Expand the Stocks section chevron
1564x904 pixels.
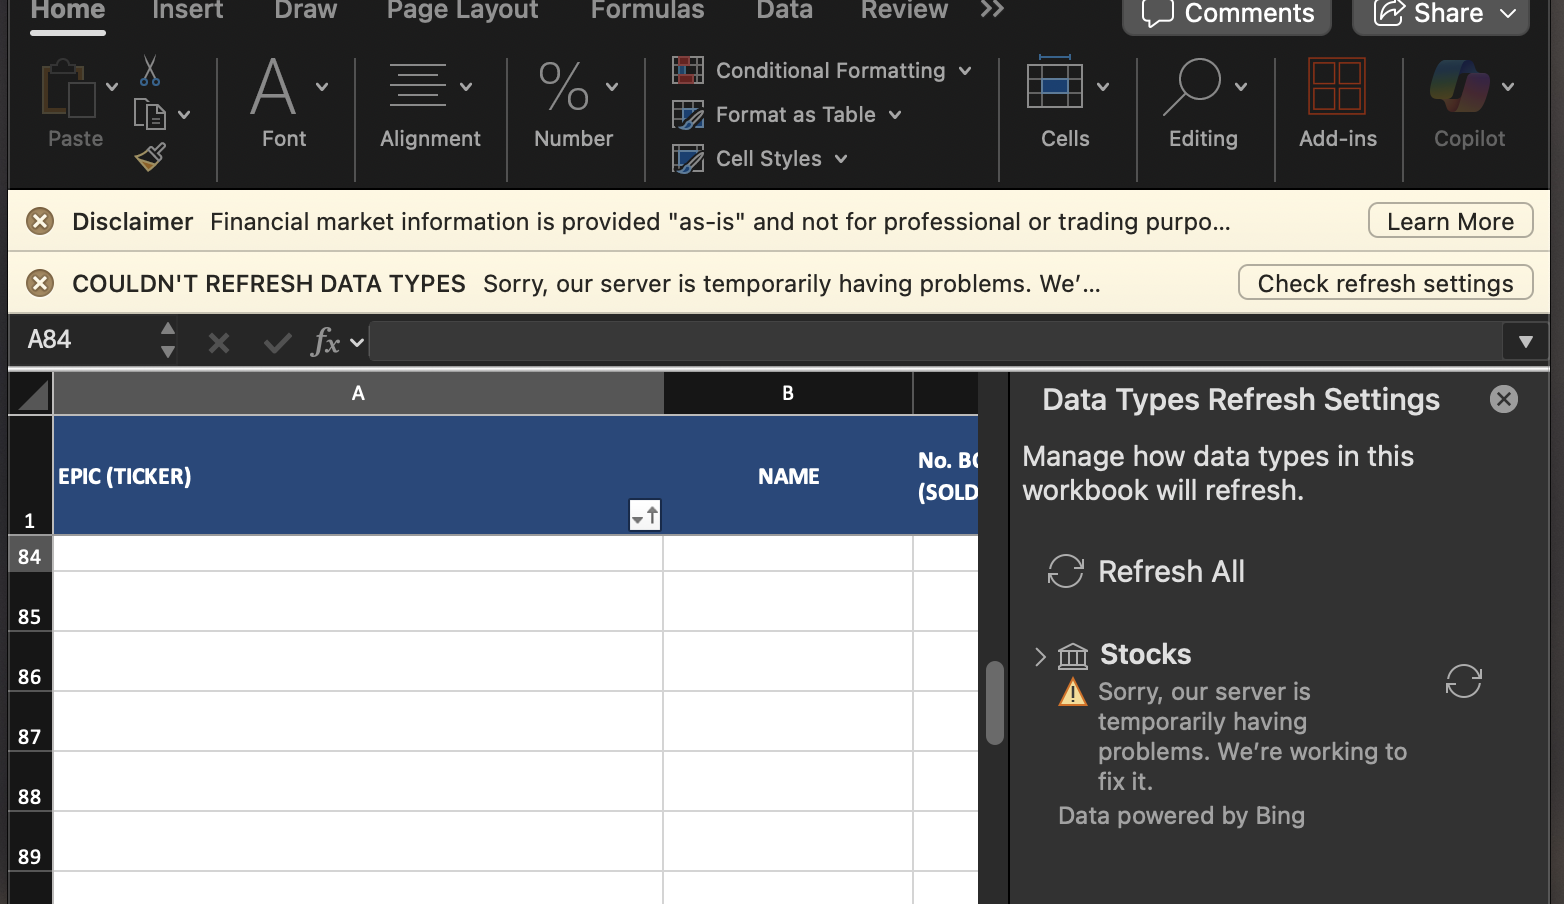coord(1040,656)
